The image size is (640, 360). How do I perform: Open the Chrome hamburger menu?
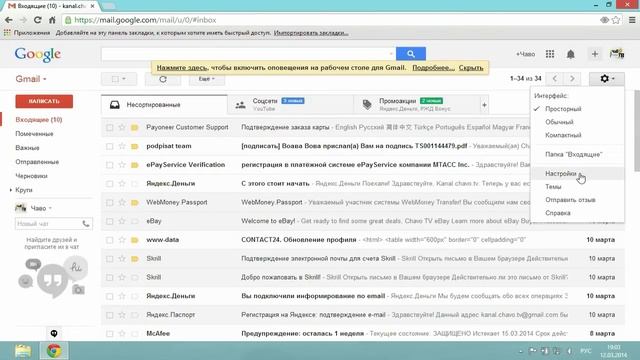(632, 20)
